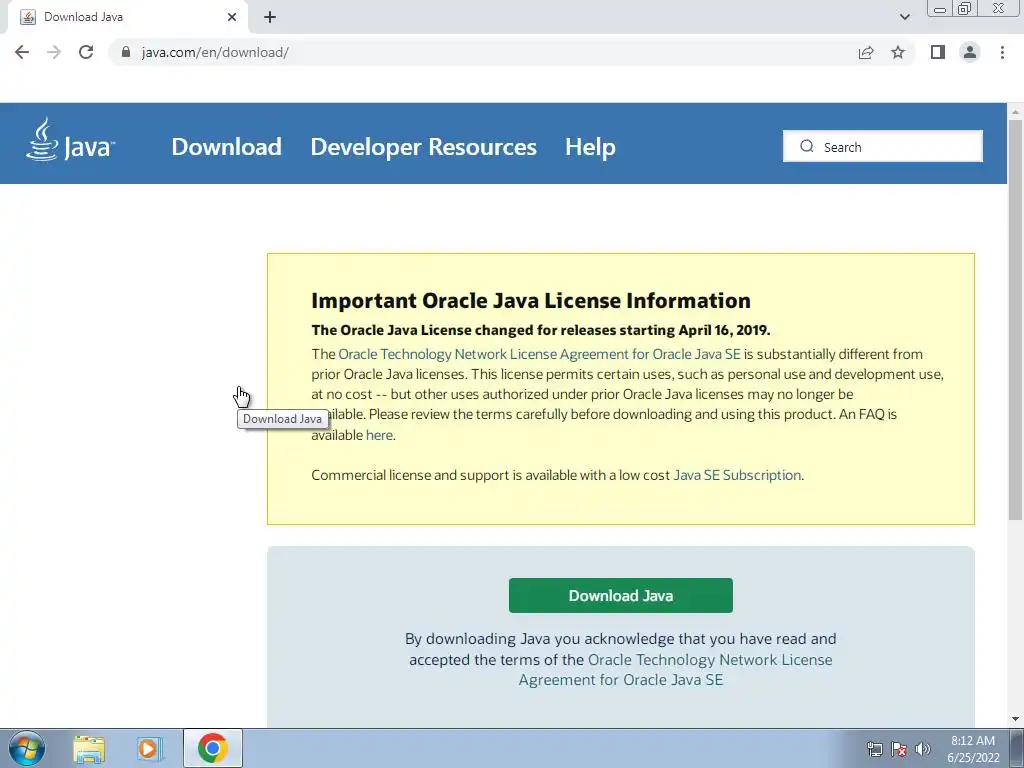Click the tab search chevron
This screenshot has height=768, width=1024.
(x=904, y=17)
